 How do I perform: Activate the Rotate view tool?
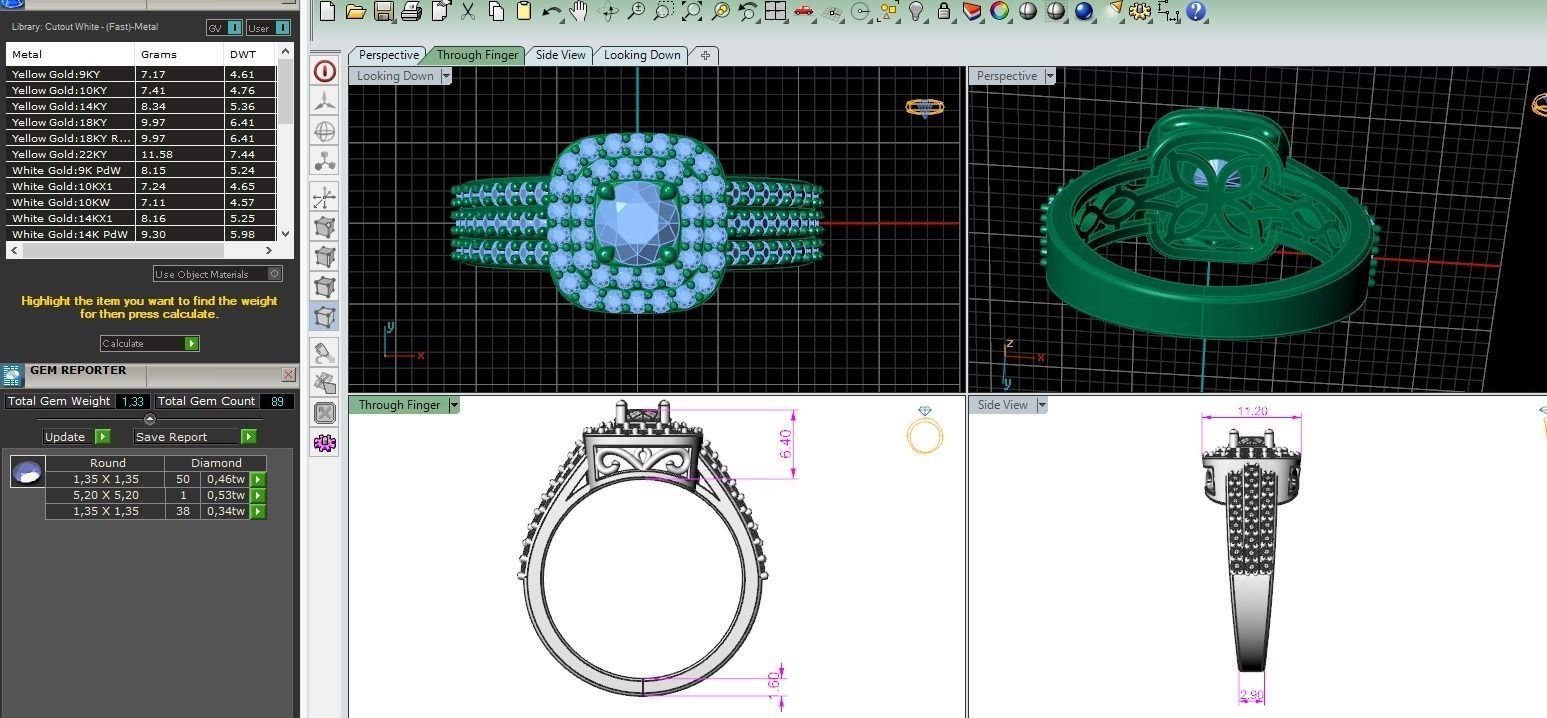(608, 12)
